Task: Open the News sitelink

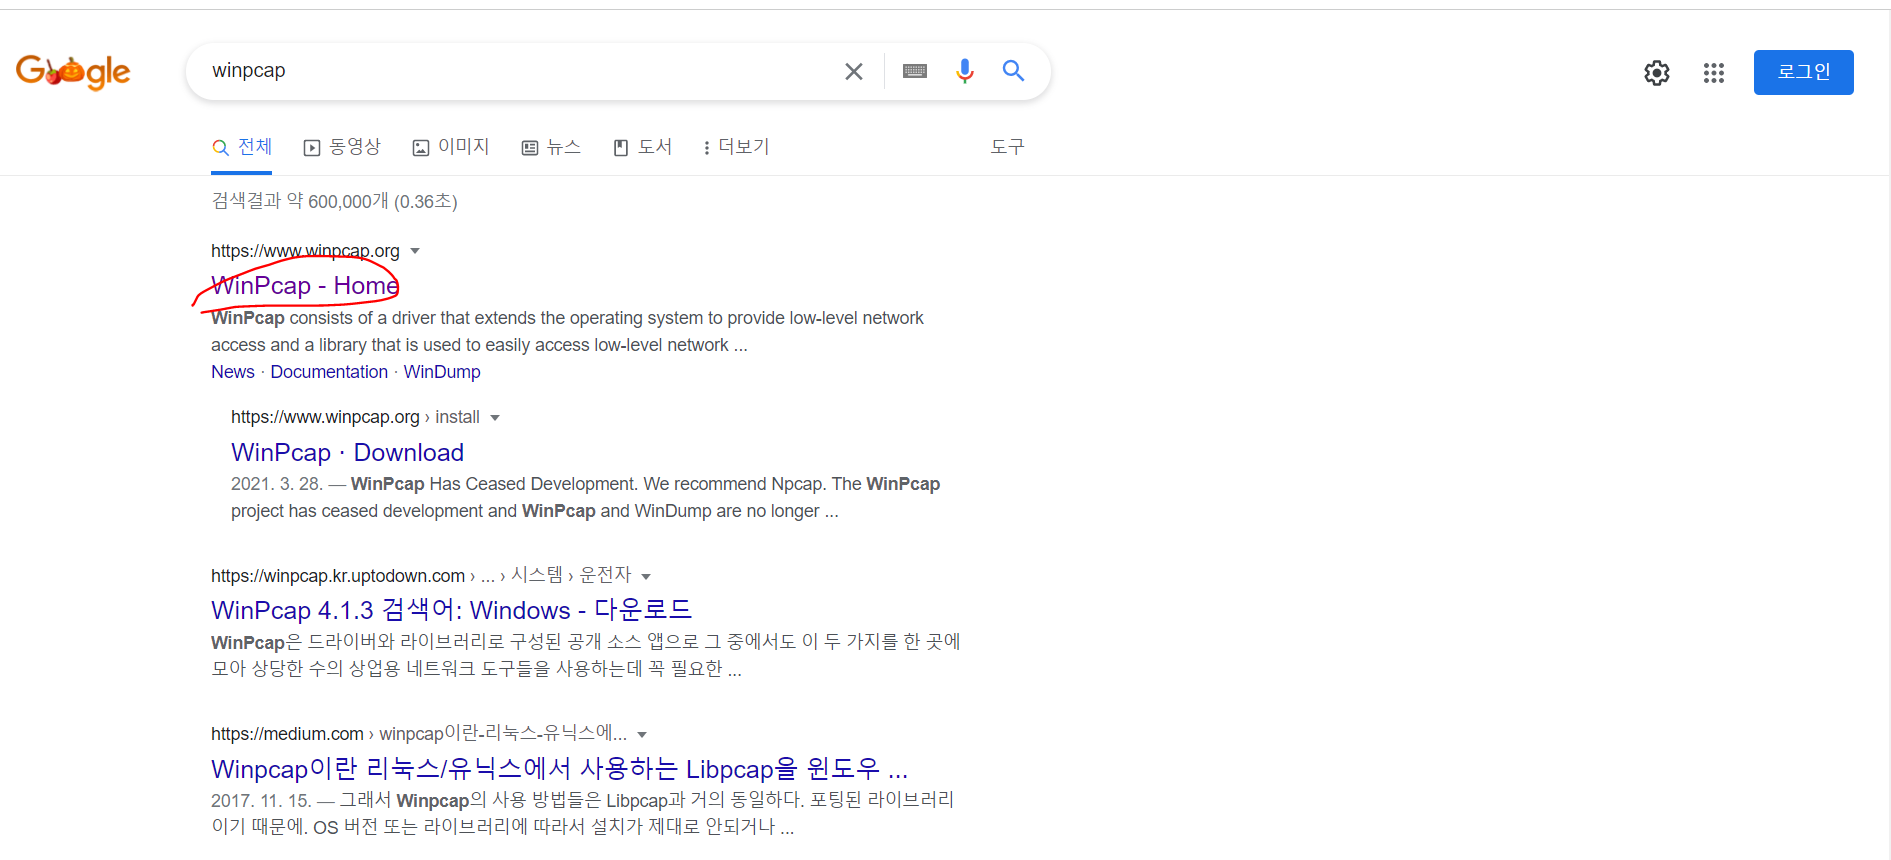Action: tap(233, 372)
